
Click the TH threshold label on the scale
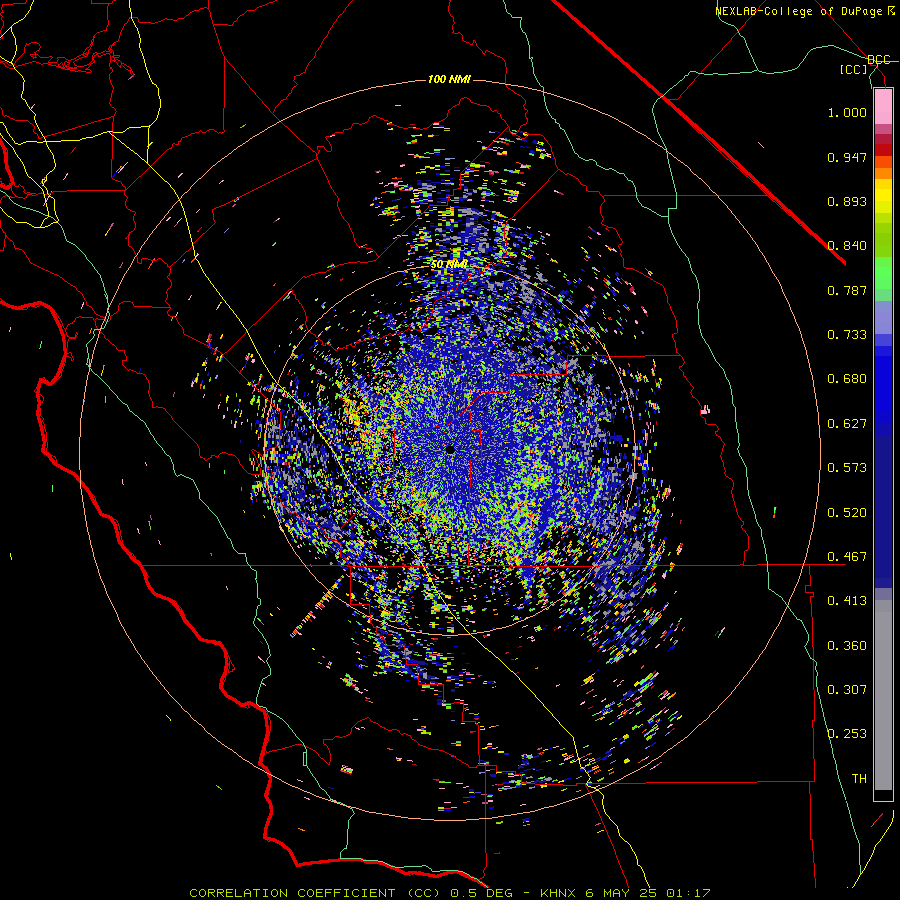[x=859, y=779]
